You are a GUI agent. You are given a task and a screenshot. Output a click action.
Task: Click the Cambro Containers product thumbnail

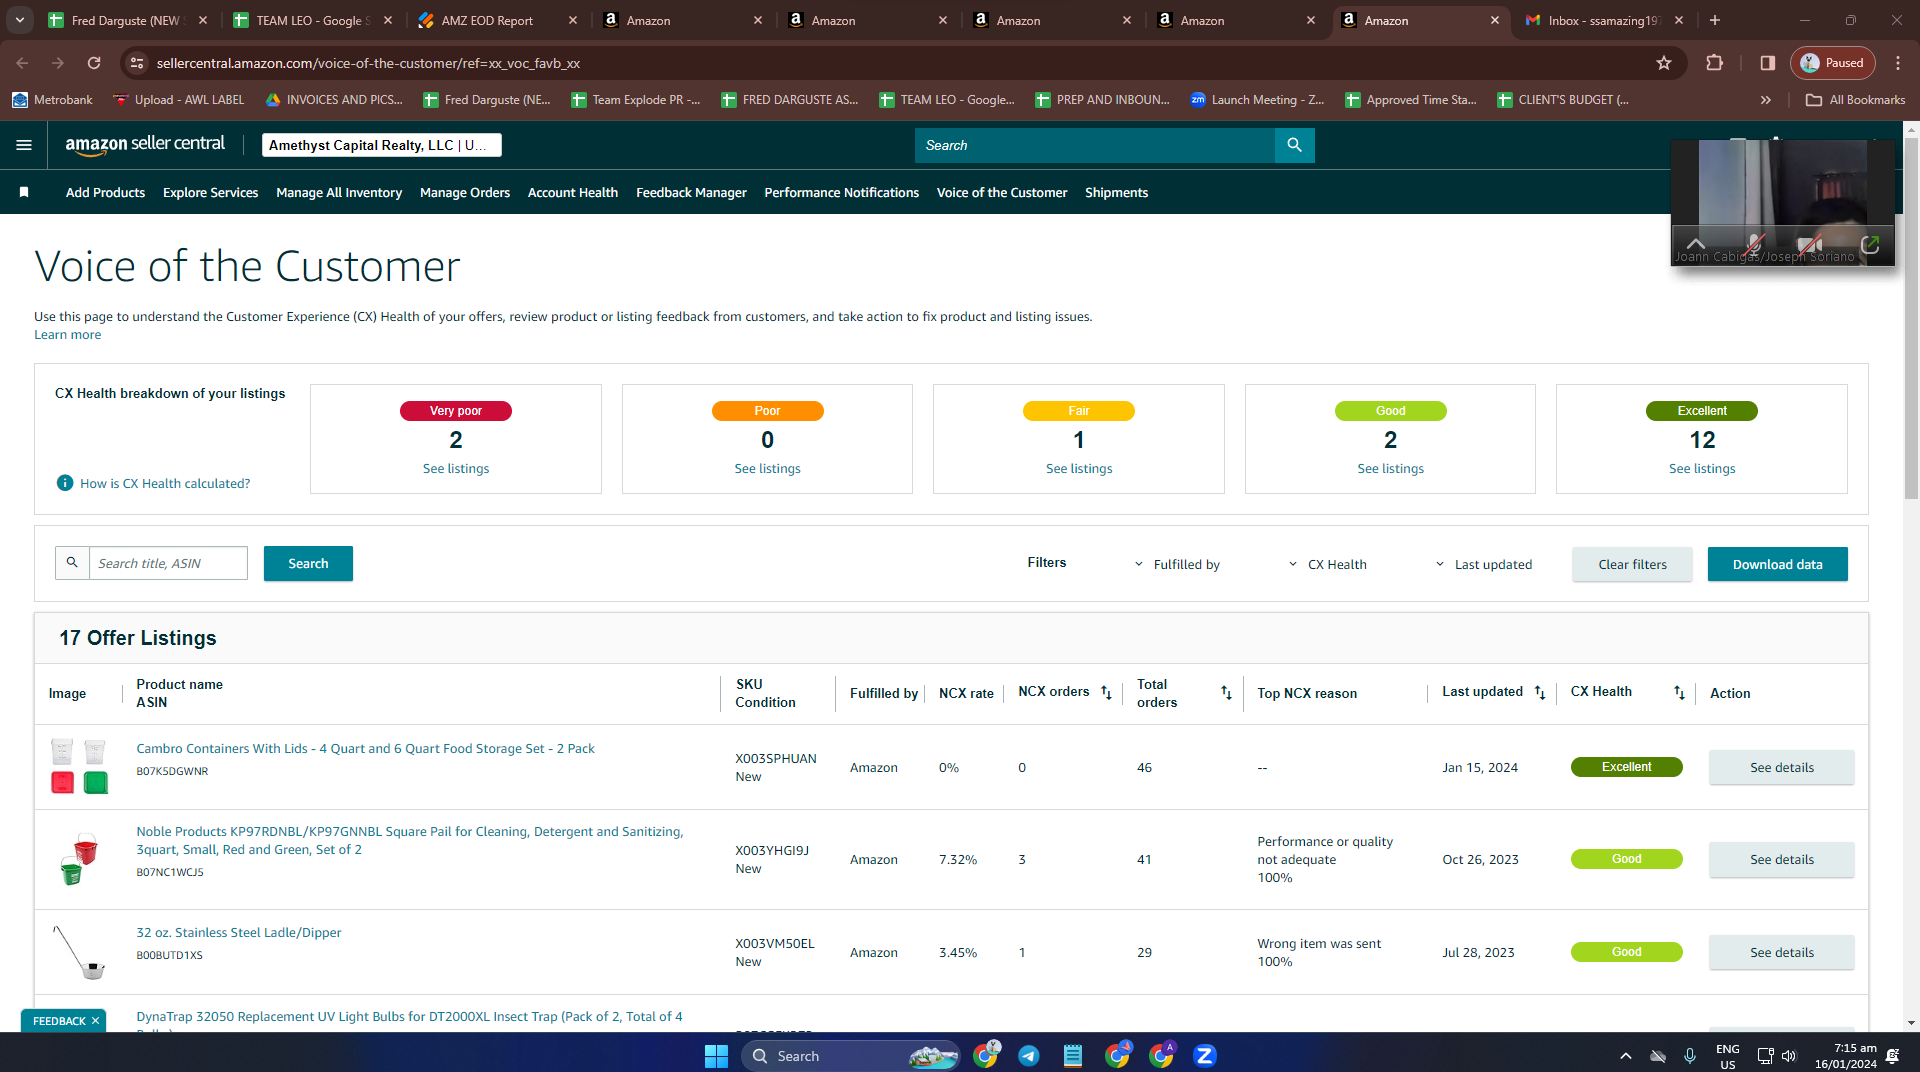(79, 767)
